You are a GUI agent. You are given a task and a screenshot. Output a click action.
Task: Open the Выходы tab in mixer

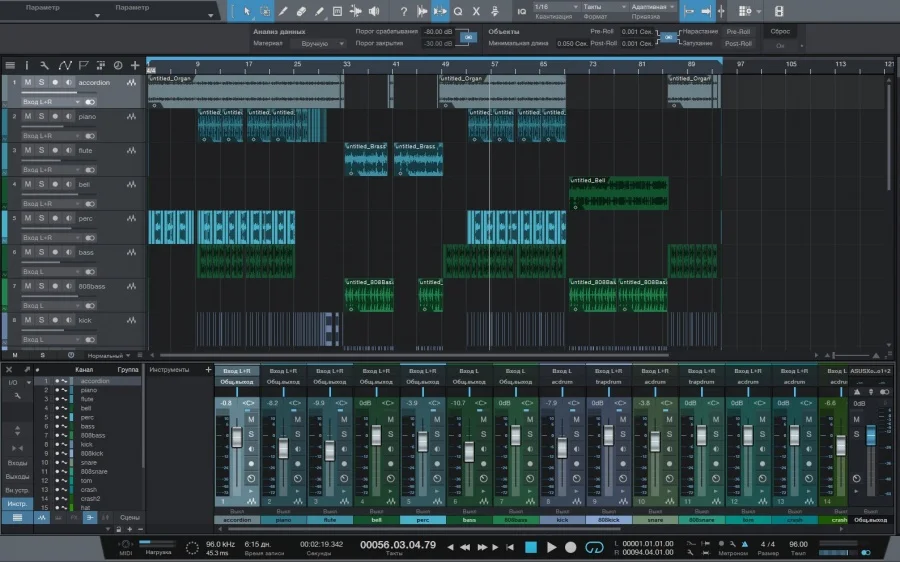(17, 477)
